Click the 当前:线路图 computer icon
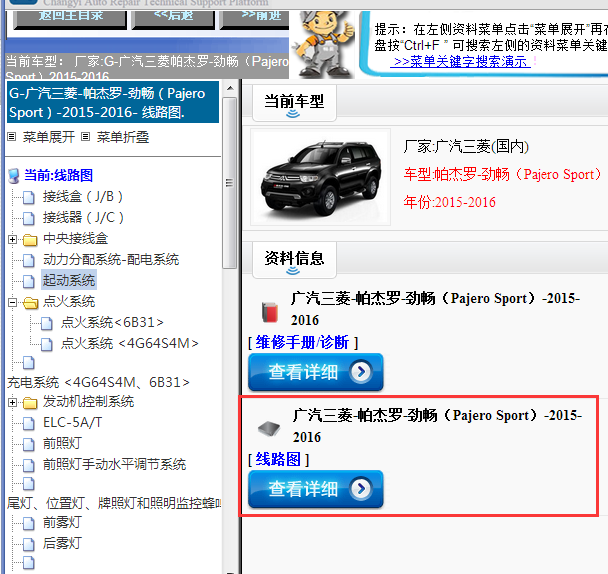608x574 pixels. (x=14, y=175)
